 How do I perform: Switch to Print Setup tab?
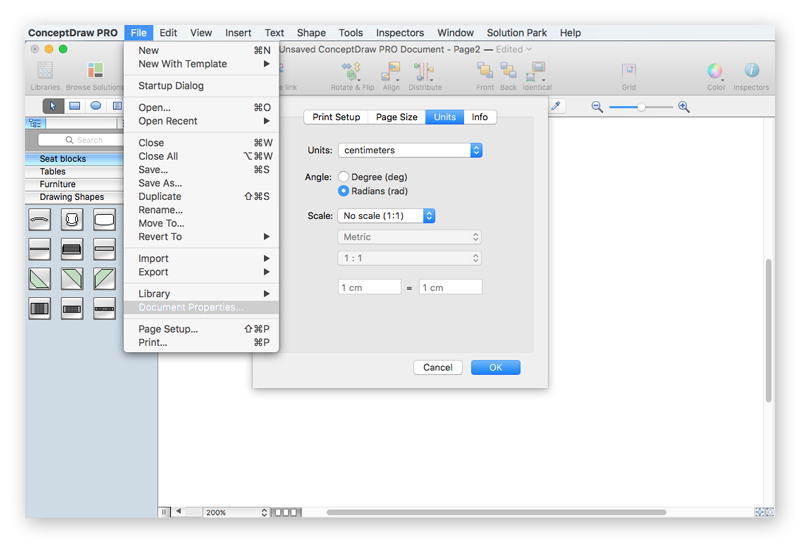(x=336, y=117)
